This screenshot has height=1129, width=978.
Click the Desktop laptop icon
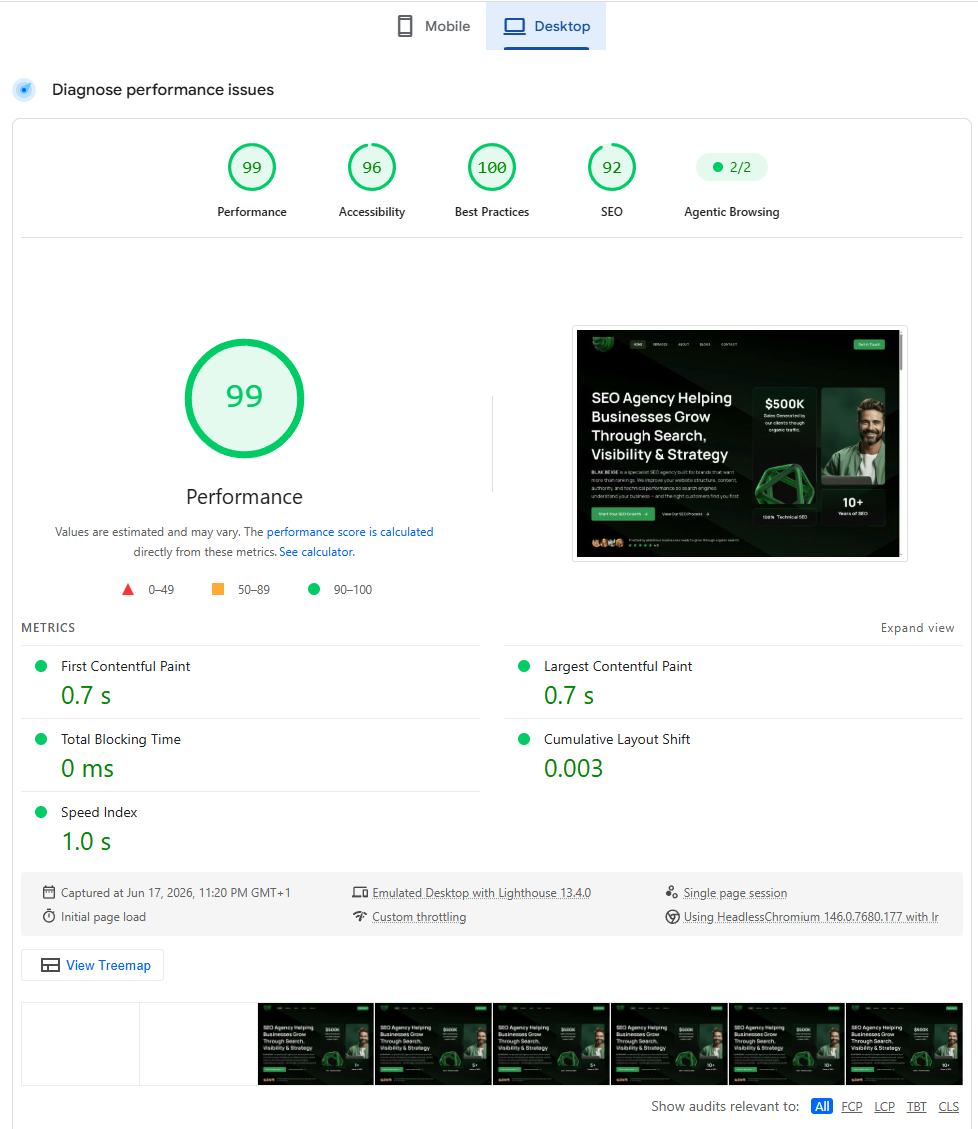coord(514,26)
